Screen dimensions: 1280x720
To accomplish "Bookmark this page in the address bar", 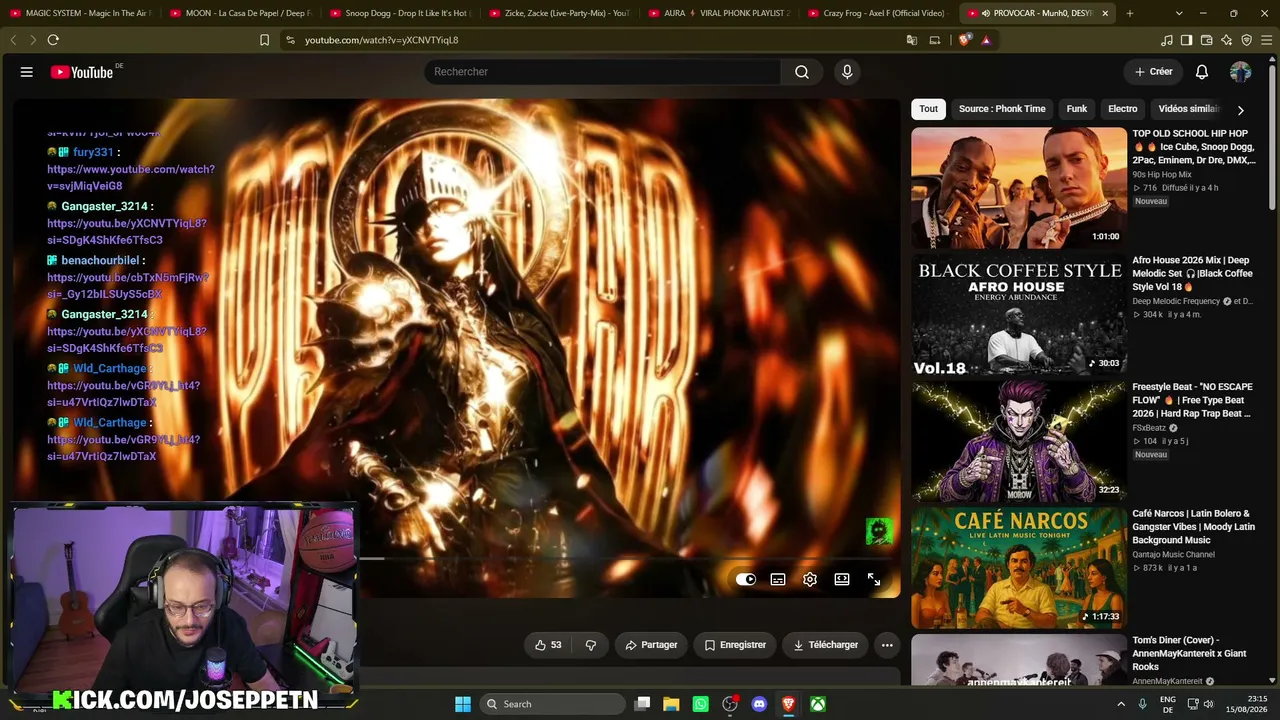I will coord(264,40).
